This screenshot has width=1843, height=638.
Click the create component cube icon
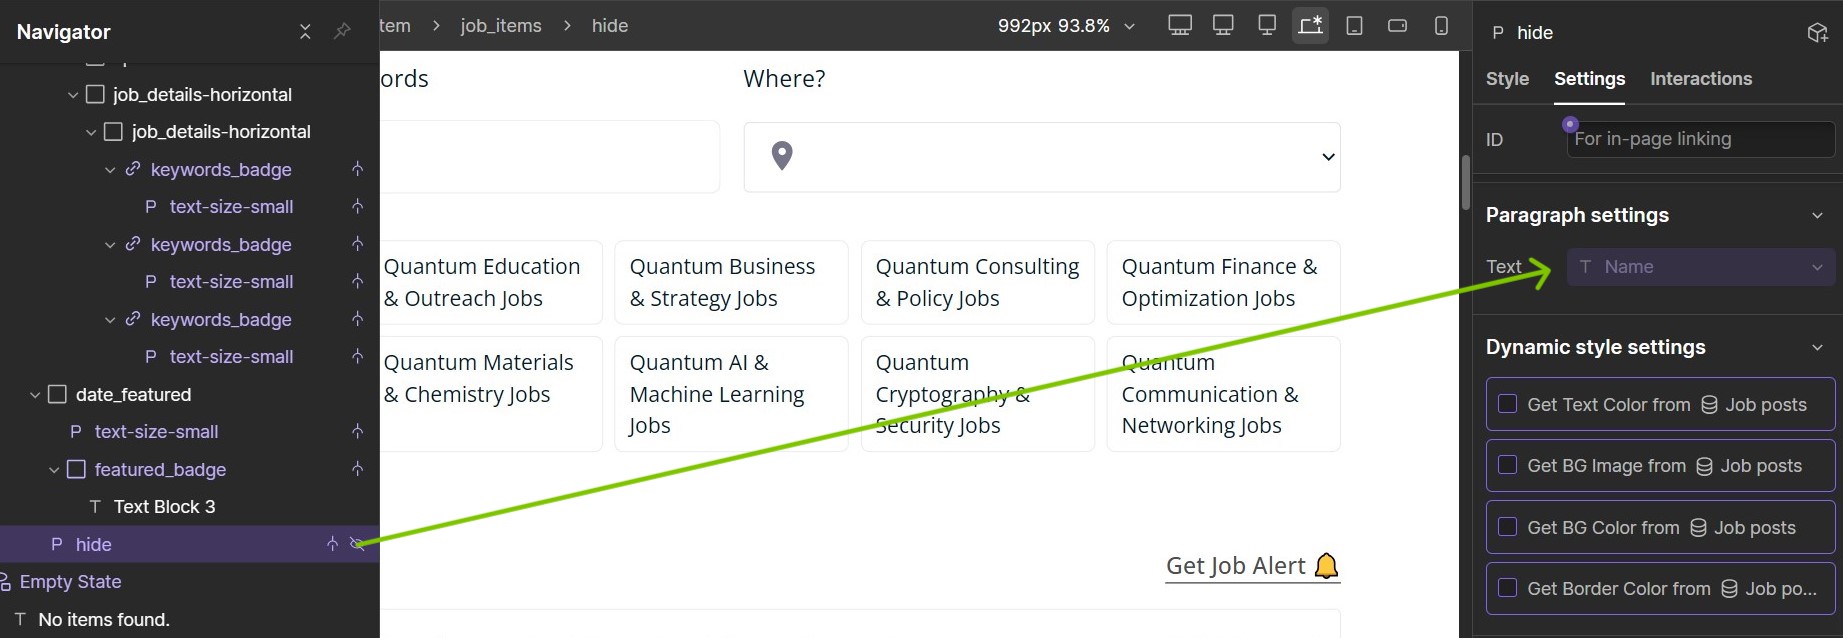pyautogui.click(x=1817, y=33)
